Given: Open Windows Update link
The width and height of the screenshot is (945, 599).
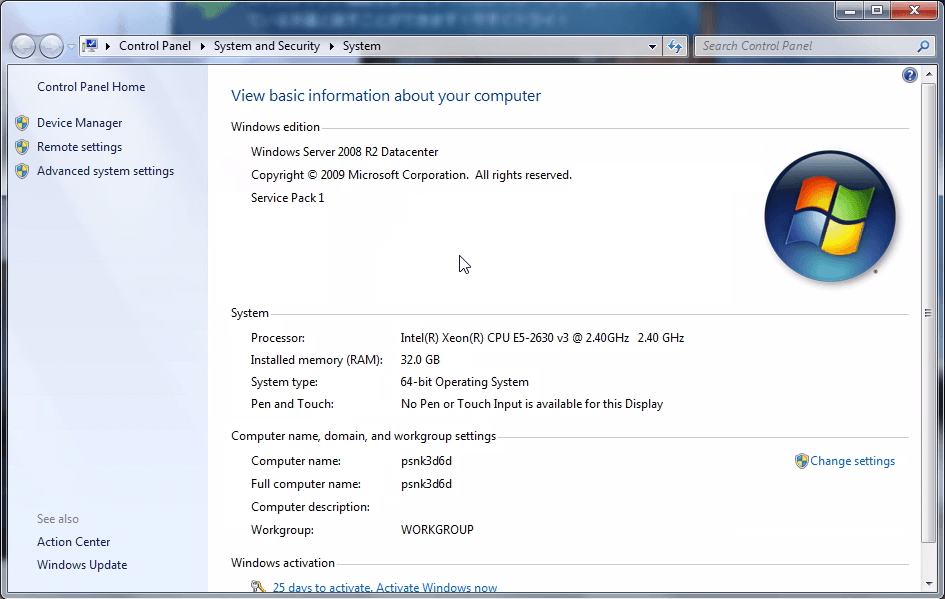Looking at the screenshot, I should (x=82, y=565).
